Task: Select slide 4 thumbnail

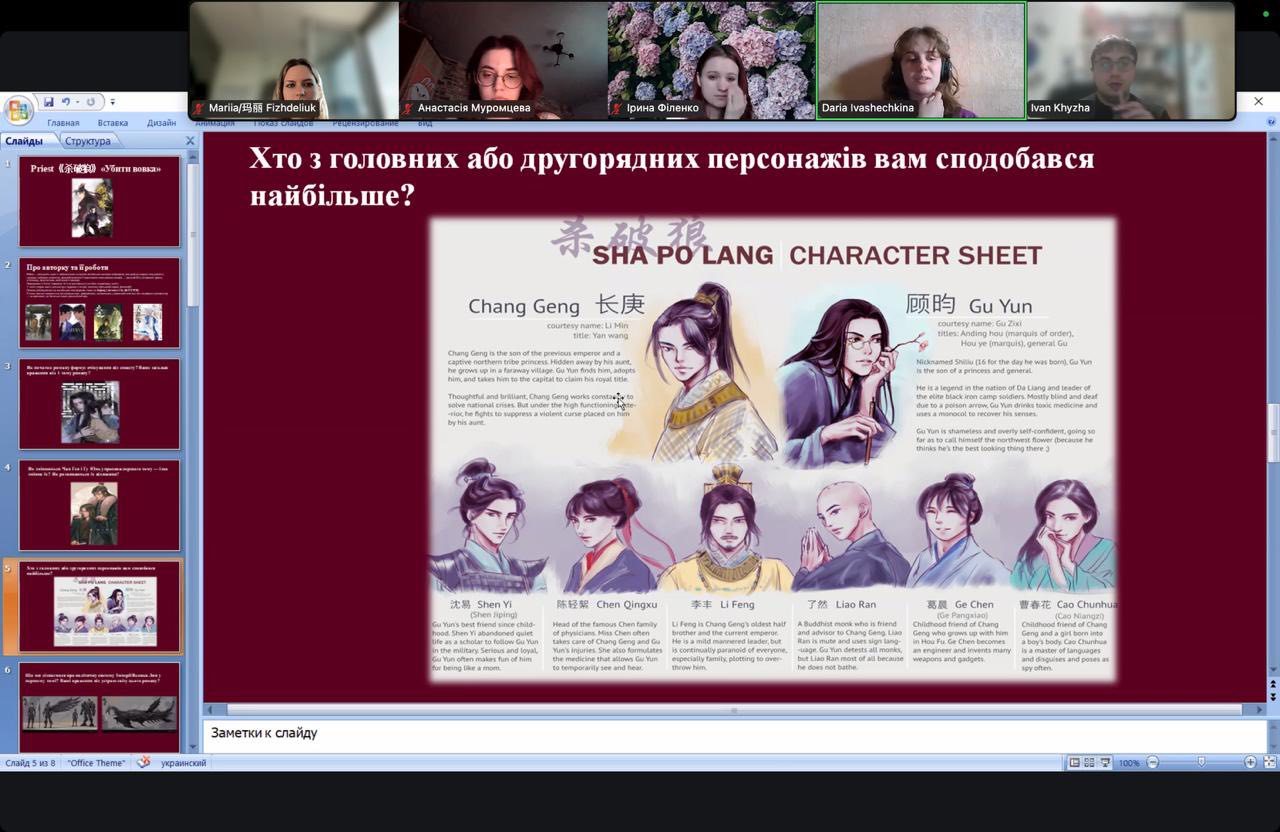Action: [100, 505]
